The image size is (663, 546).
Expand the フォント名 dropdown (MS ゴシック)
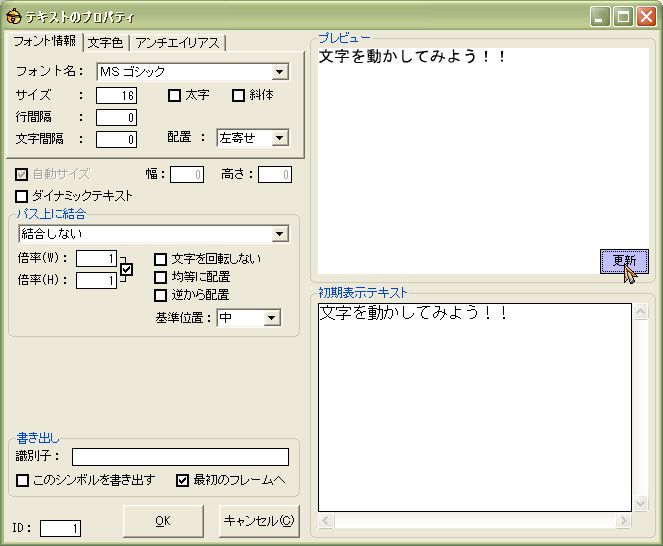[x=279, y=72]
